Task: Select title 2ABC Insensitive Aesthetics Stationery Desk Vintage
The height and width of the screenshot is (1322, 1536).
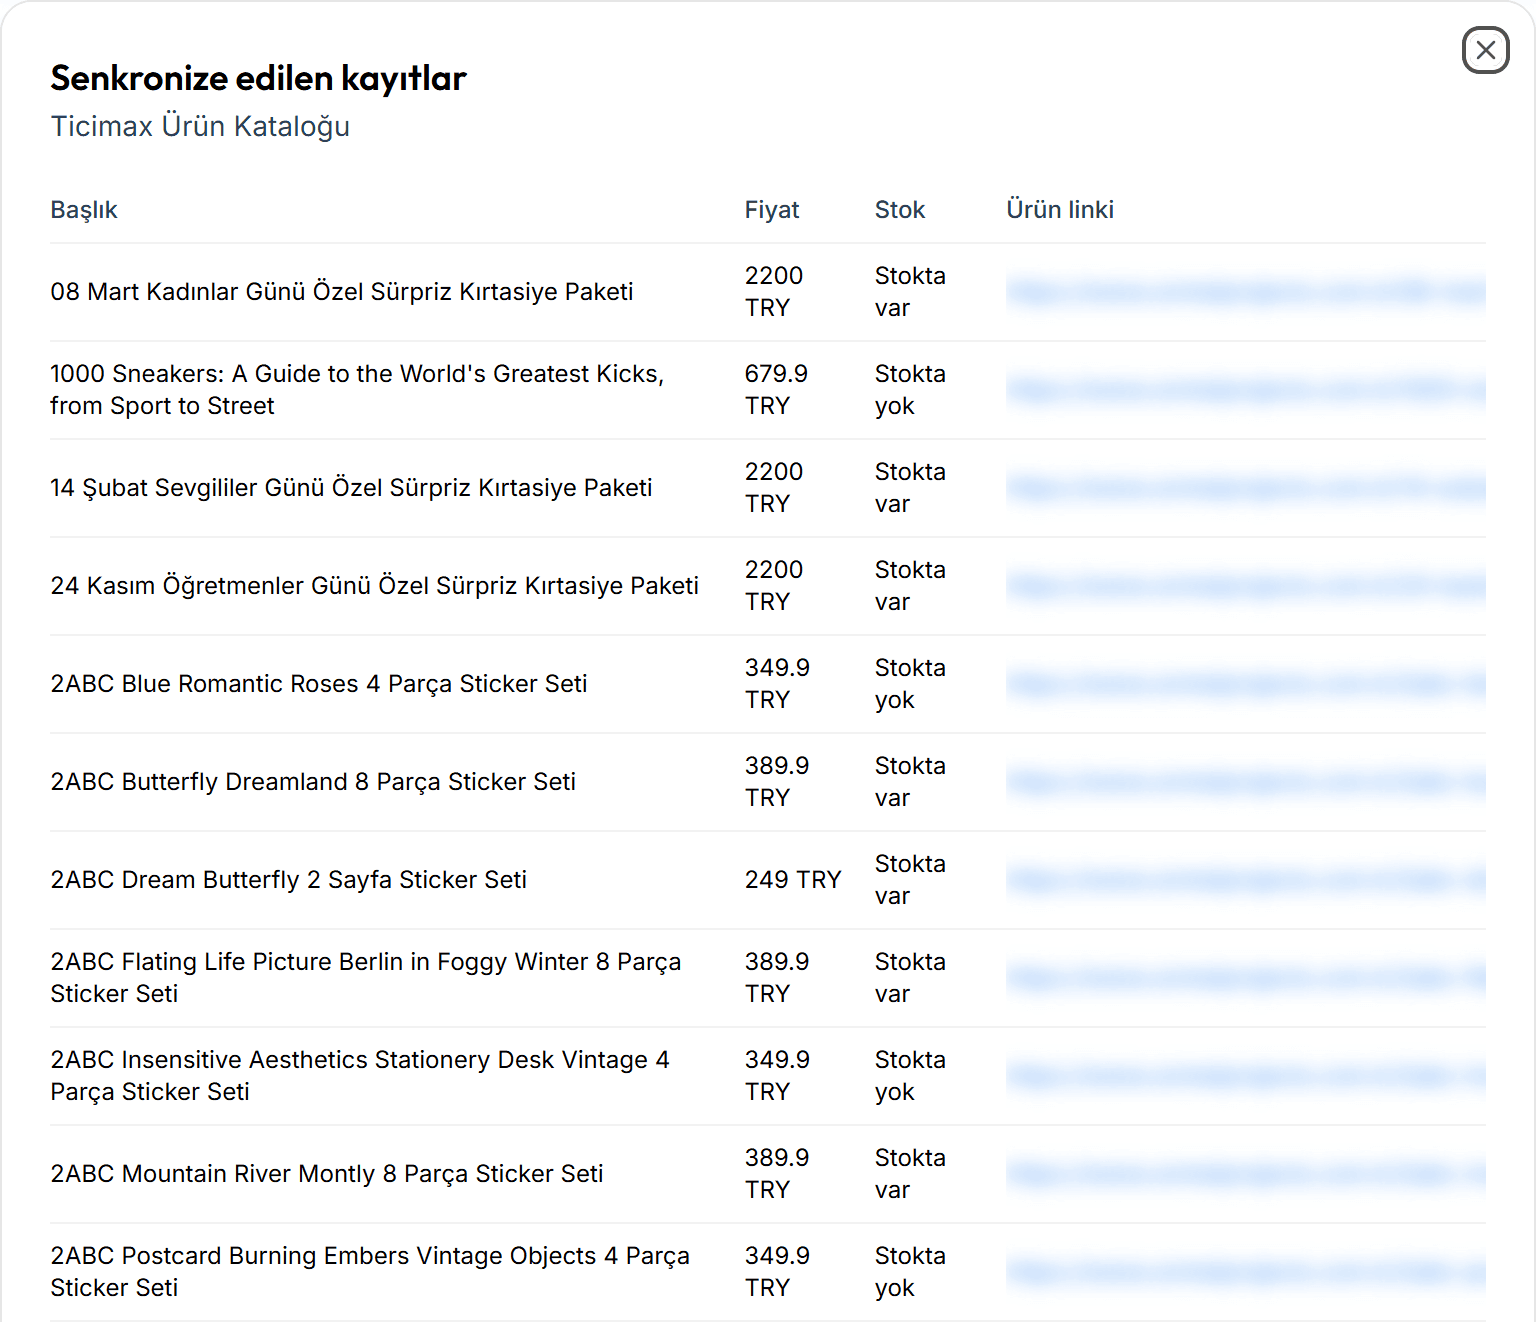Action: 360,1076
